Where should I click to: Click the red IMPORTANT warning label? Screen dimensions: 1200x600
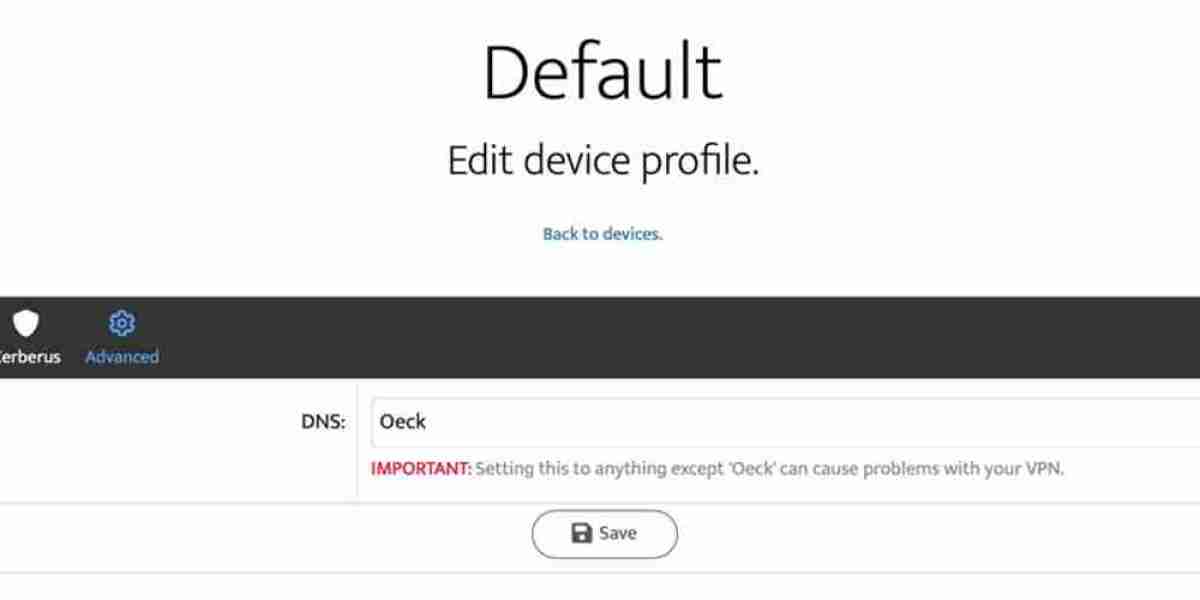tap(420, 468)
